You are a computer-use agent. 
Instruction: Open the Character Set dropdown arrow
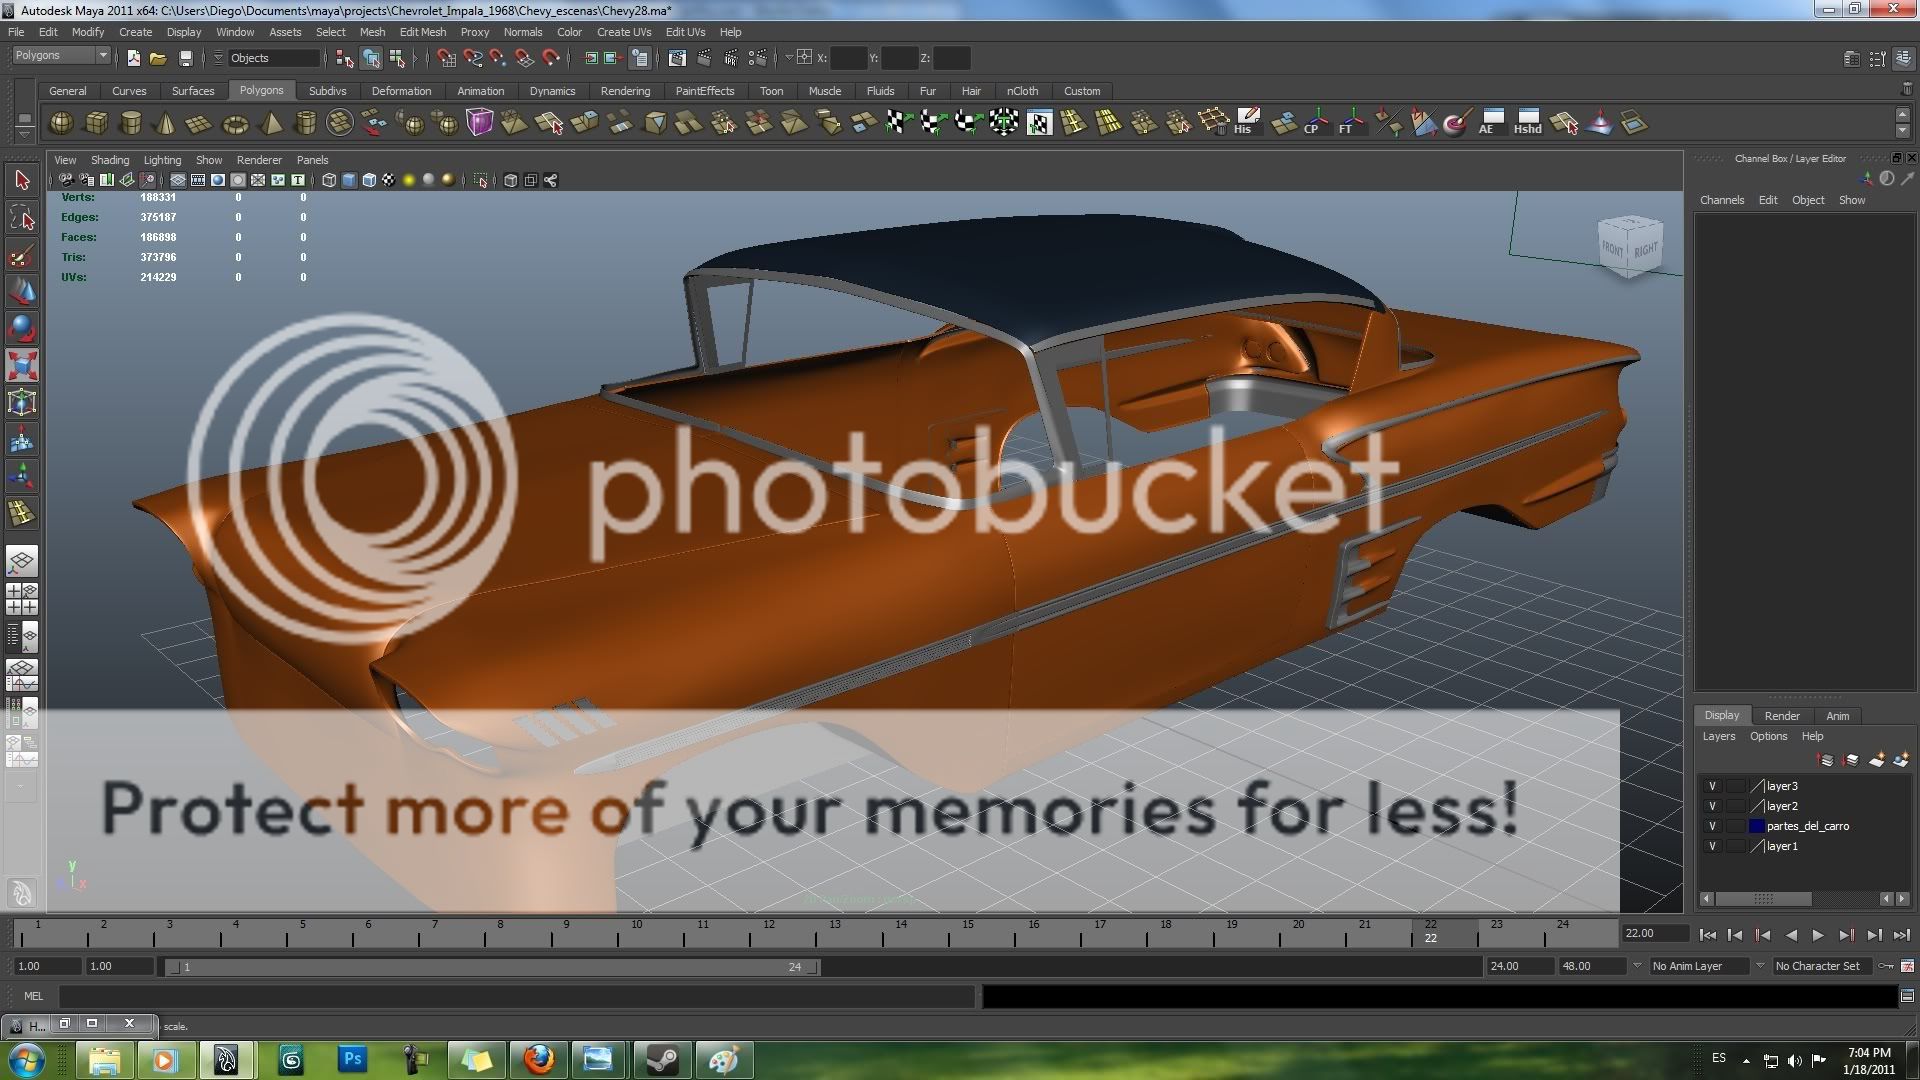1760,966
